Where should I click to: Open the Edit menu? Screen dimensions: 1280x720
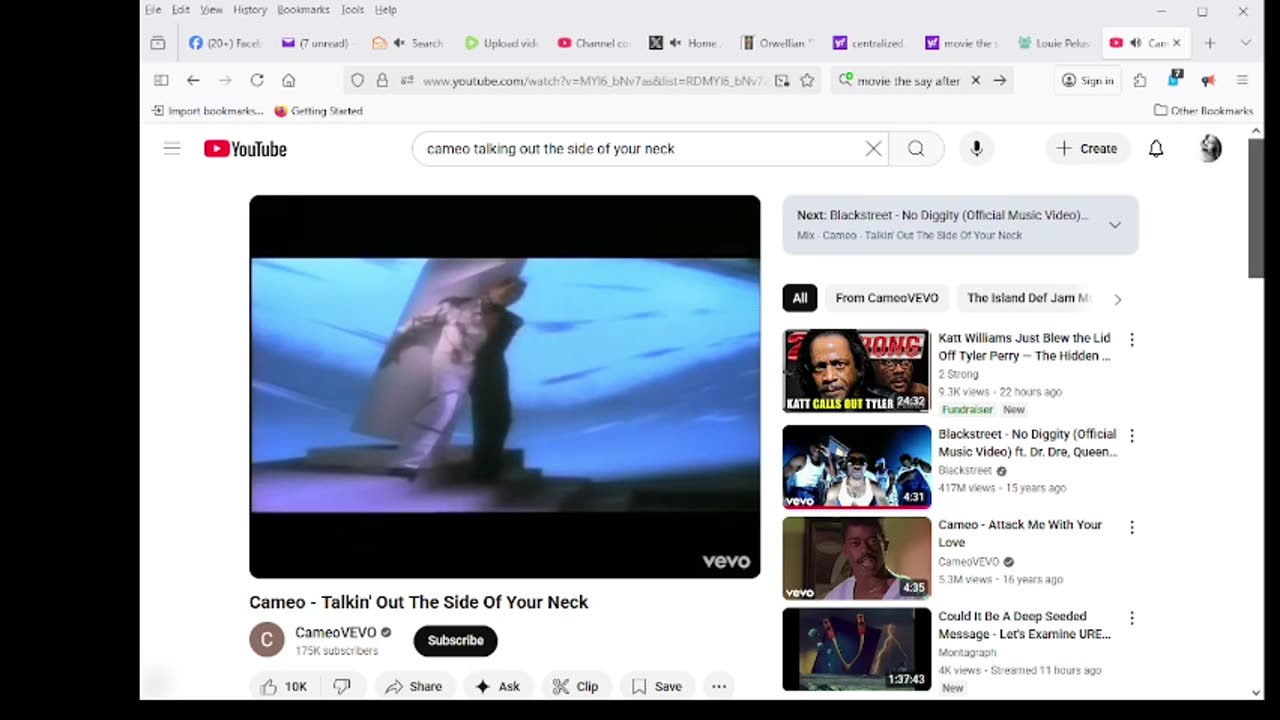coord(181,10)
